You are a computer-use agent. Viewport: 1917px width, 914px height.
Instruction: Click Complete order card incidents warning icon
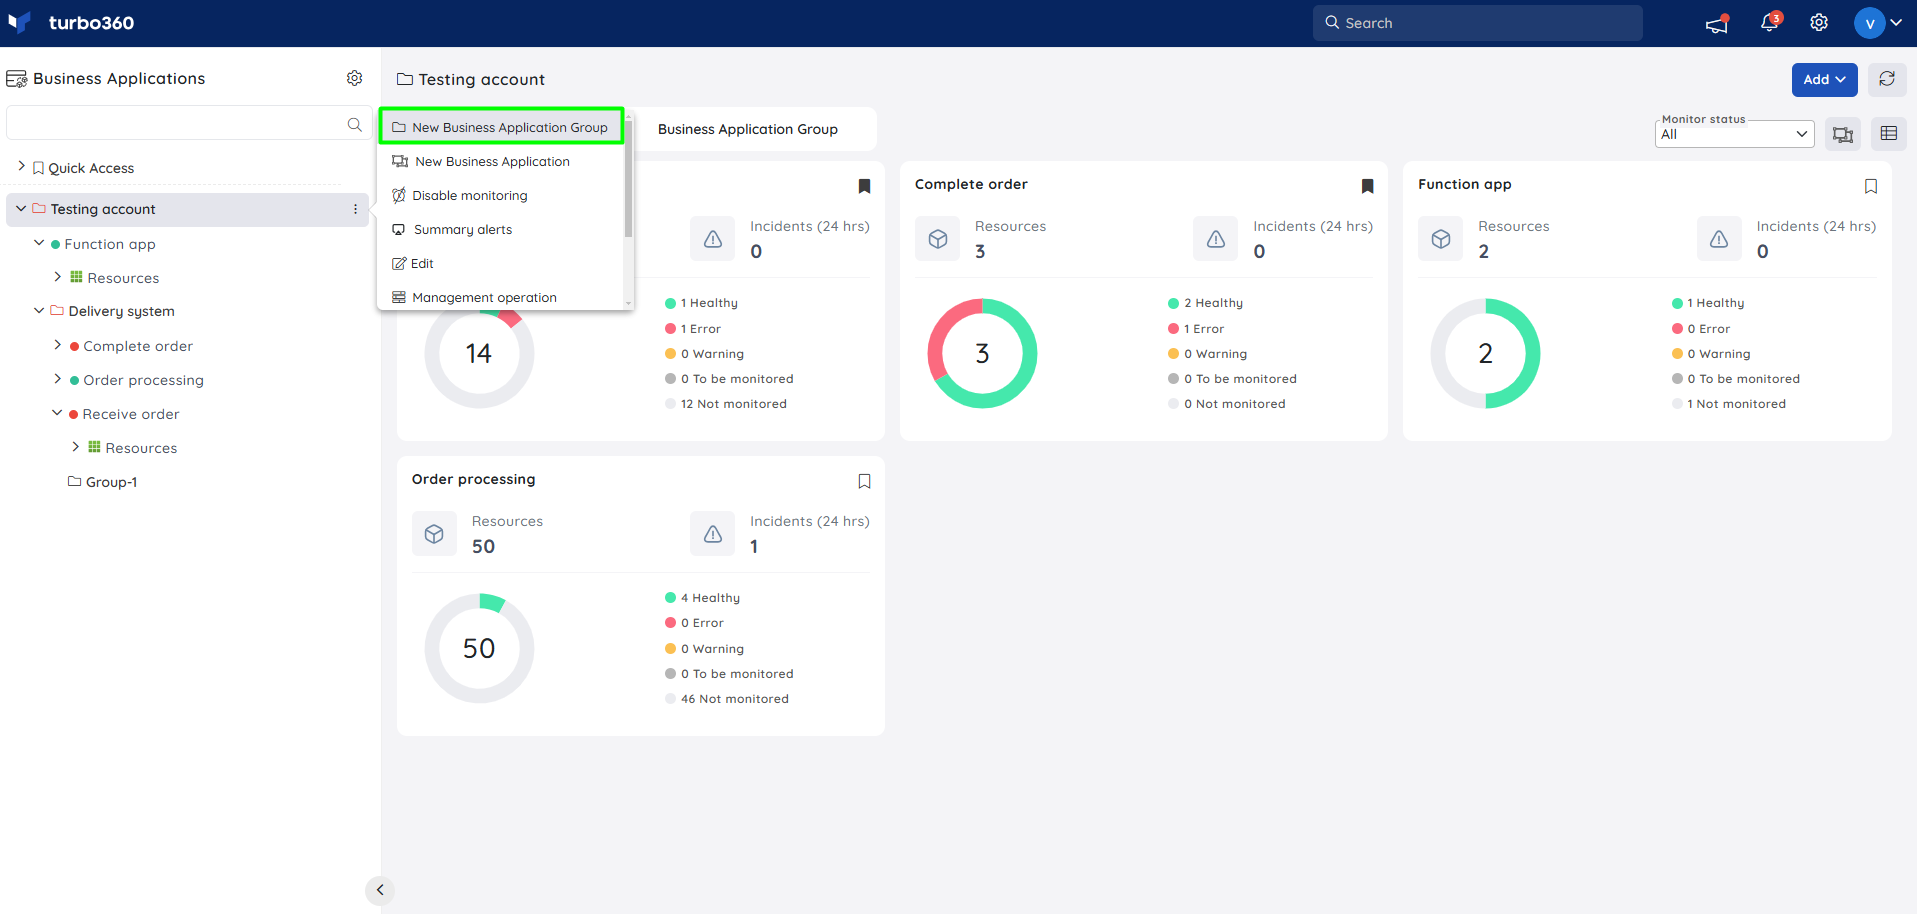click(1216, 239)
